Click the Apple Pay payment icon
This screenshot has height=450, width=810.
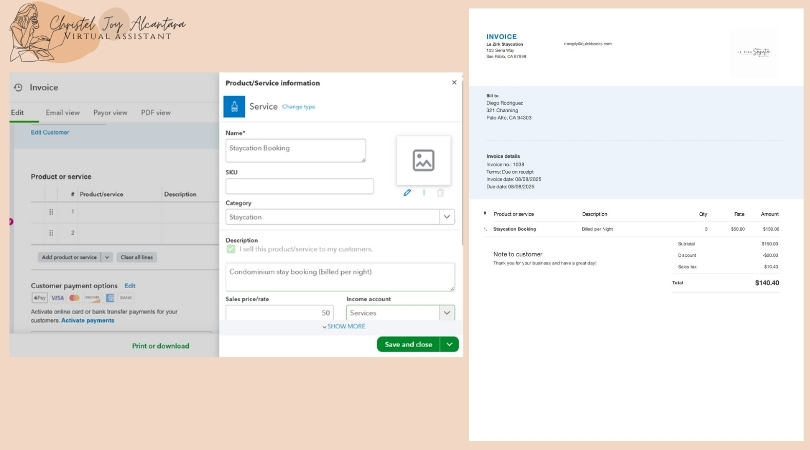[x=39, y=298]
